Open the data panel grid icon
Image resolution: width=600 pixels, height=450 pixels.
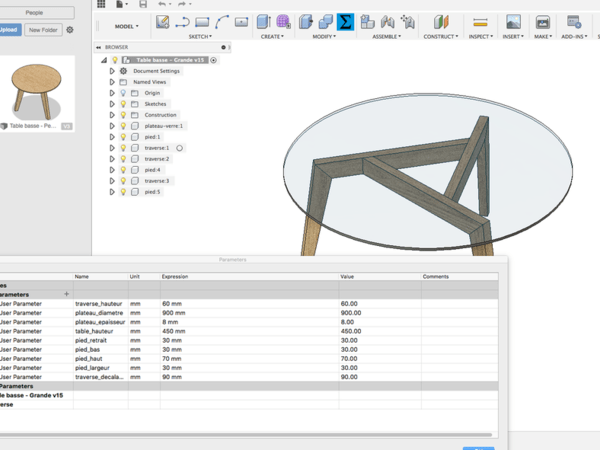point(101,4)
